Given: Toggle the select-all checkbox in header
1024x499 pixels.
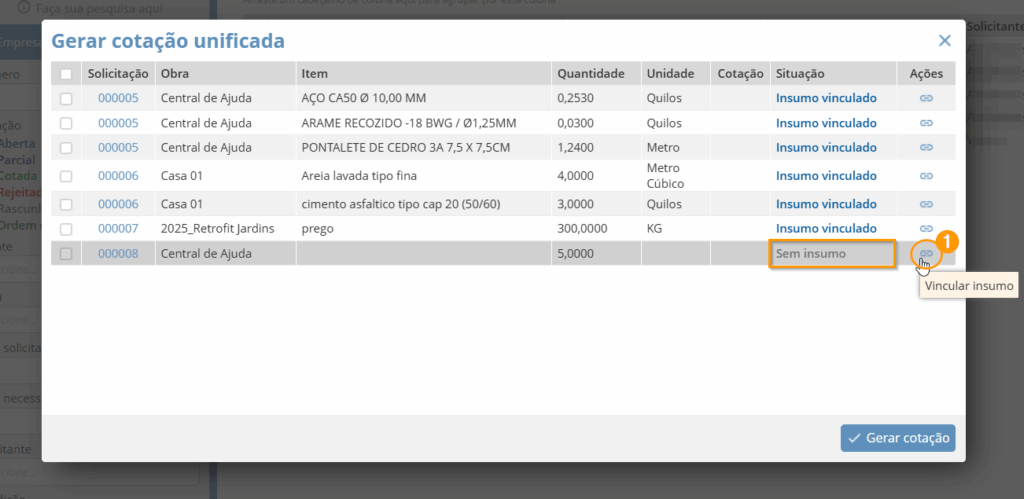Looking at the screenshot, I should [66, 74].
